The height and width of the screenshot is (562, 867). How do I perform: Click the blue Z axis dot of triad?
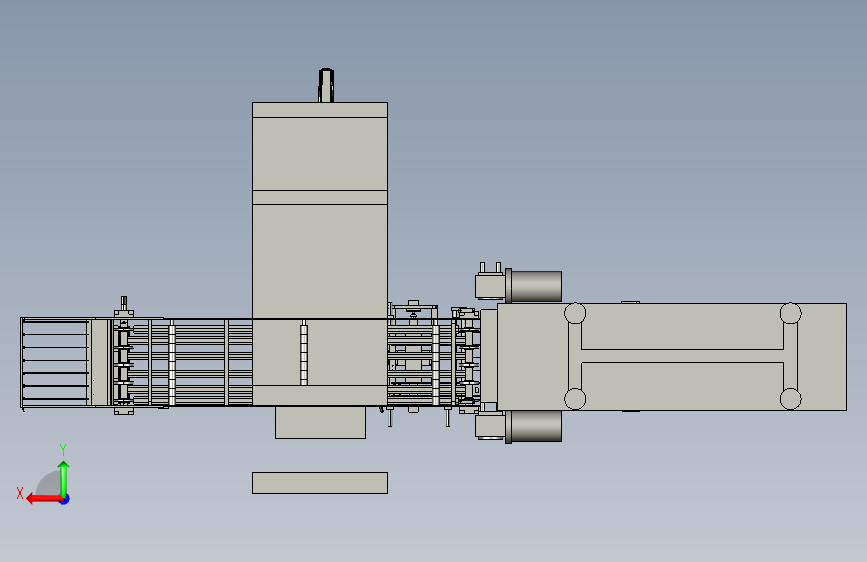click(65, 499)
